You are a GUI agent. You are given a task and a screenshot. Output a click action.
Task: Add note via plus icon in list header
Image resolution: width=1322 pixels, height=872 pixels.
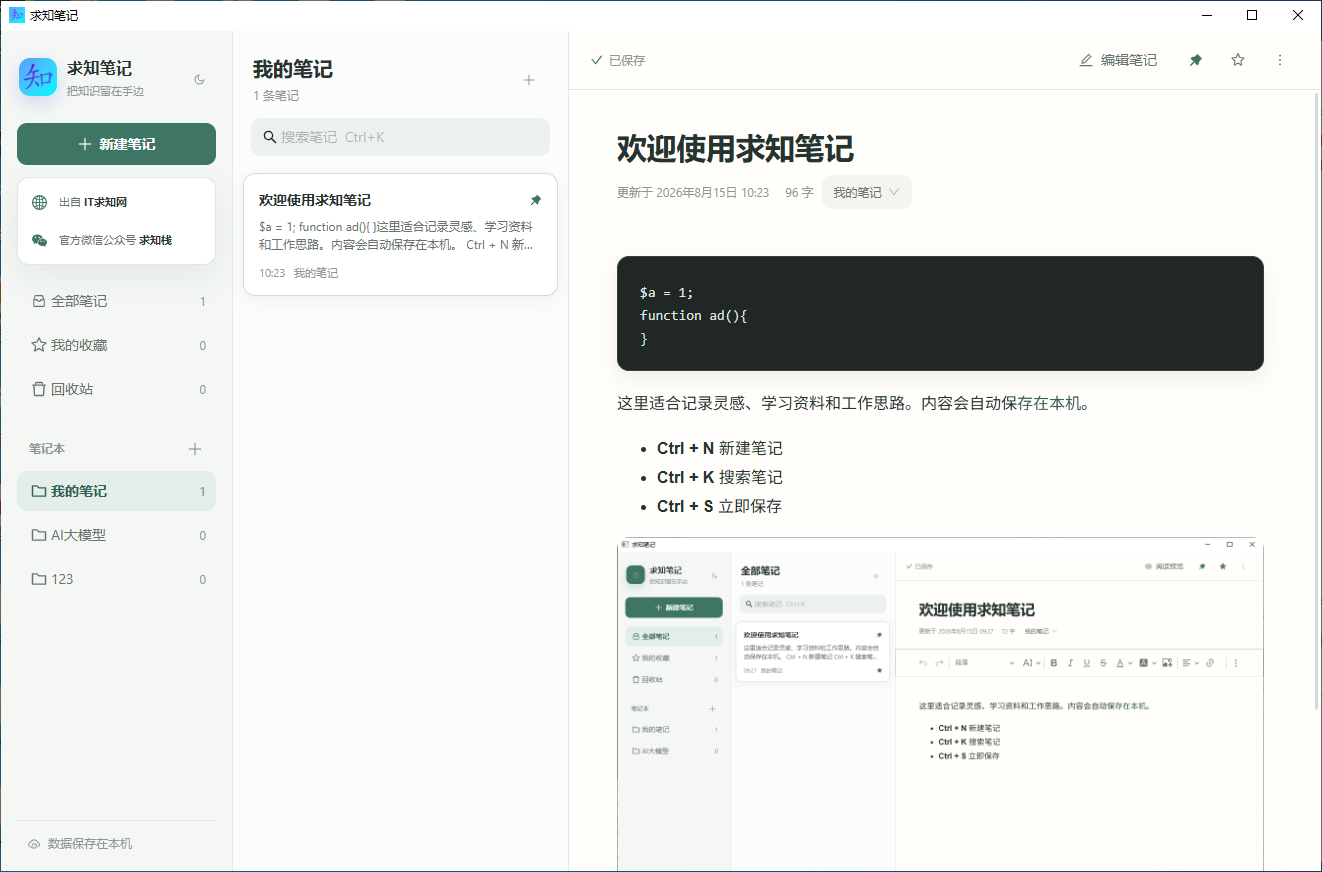click(x=529, y=80)
